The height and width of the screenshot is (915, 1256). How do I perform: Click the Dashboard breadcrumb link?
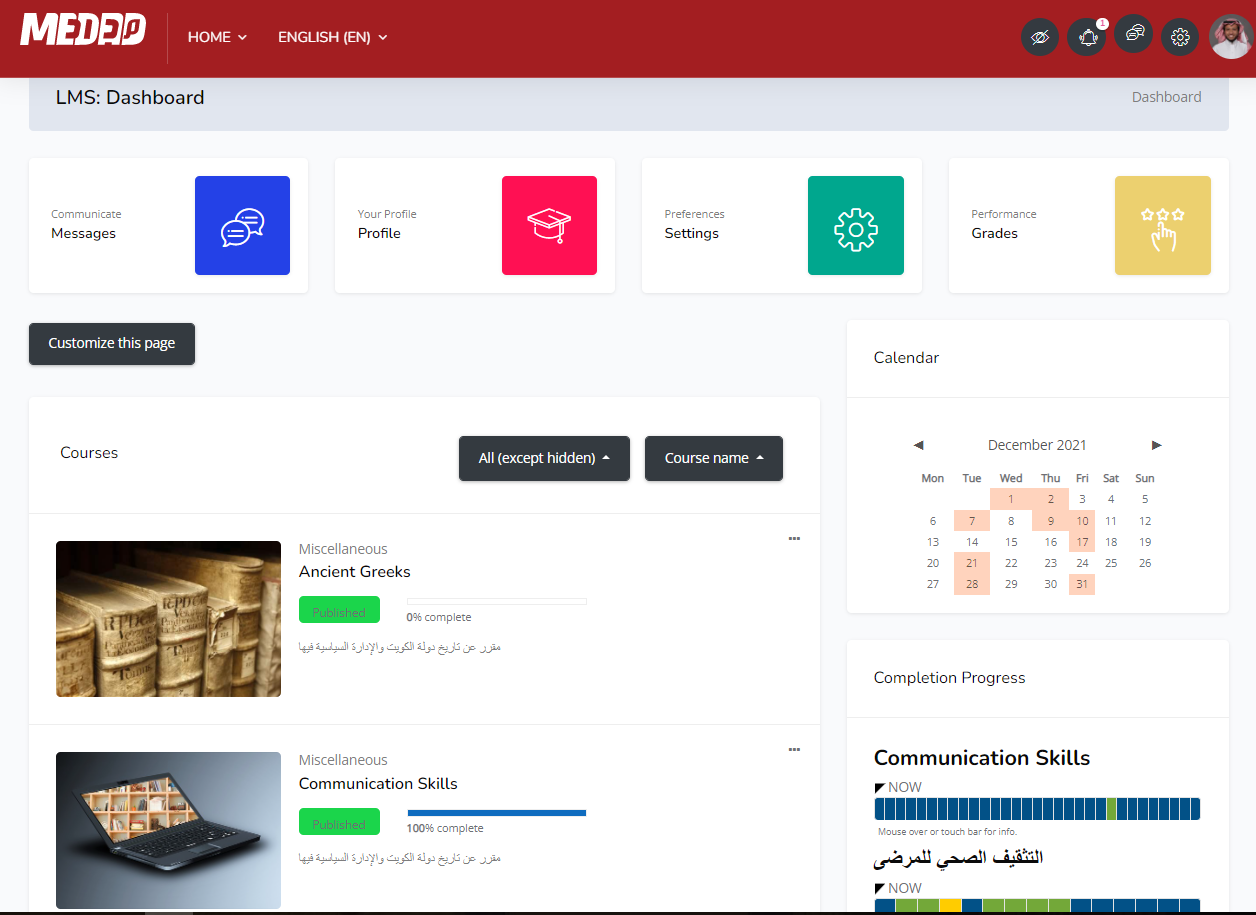[x=1166, y=96]
